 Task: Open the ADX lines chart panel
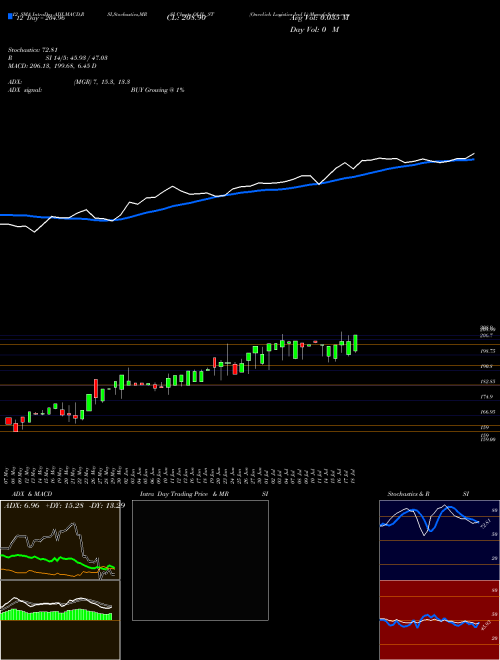(x=60, y=540)
